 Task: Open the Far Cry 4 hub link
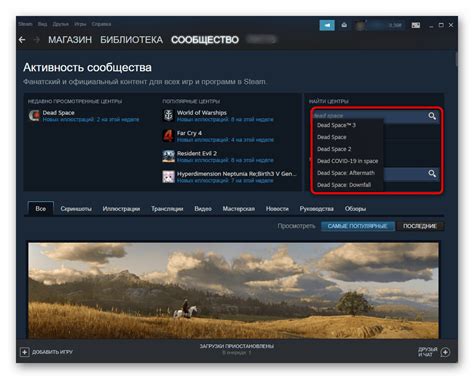click(x=189, y=133)
